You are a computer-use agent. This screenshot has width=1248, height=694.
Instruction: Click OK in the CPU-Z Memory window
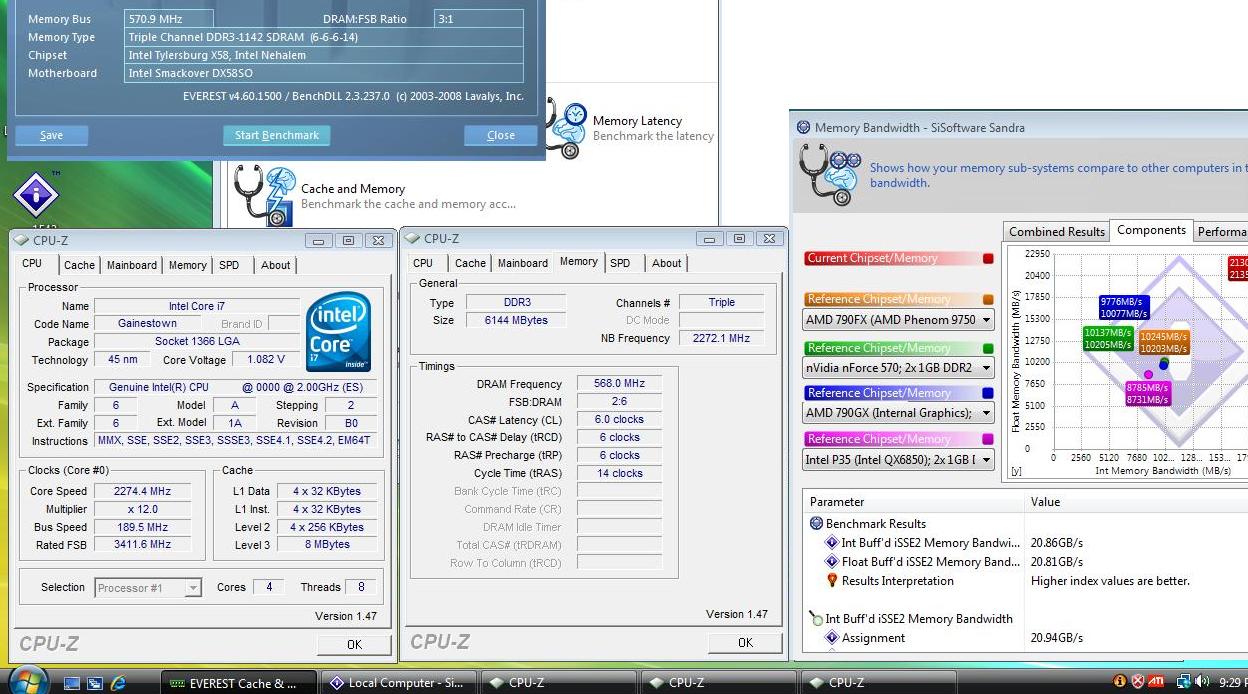pos(745,642)
